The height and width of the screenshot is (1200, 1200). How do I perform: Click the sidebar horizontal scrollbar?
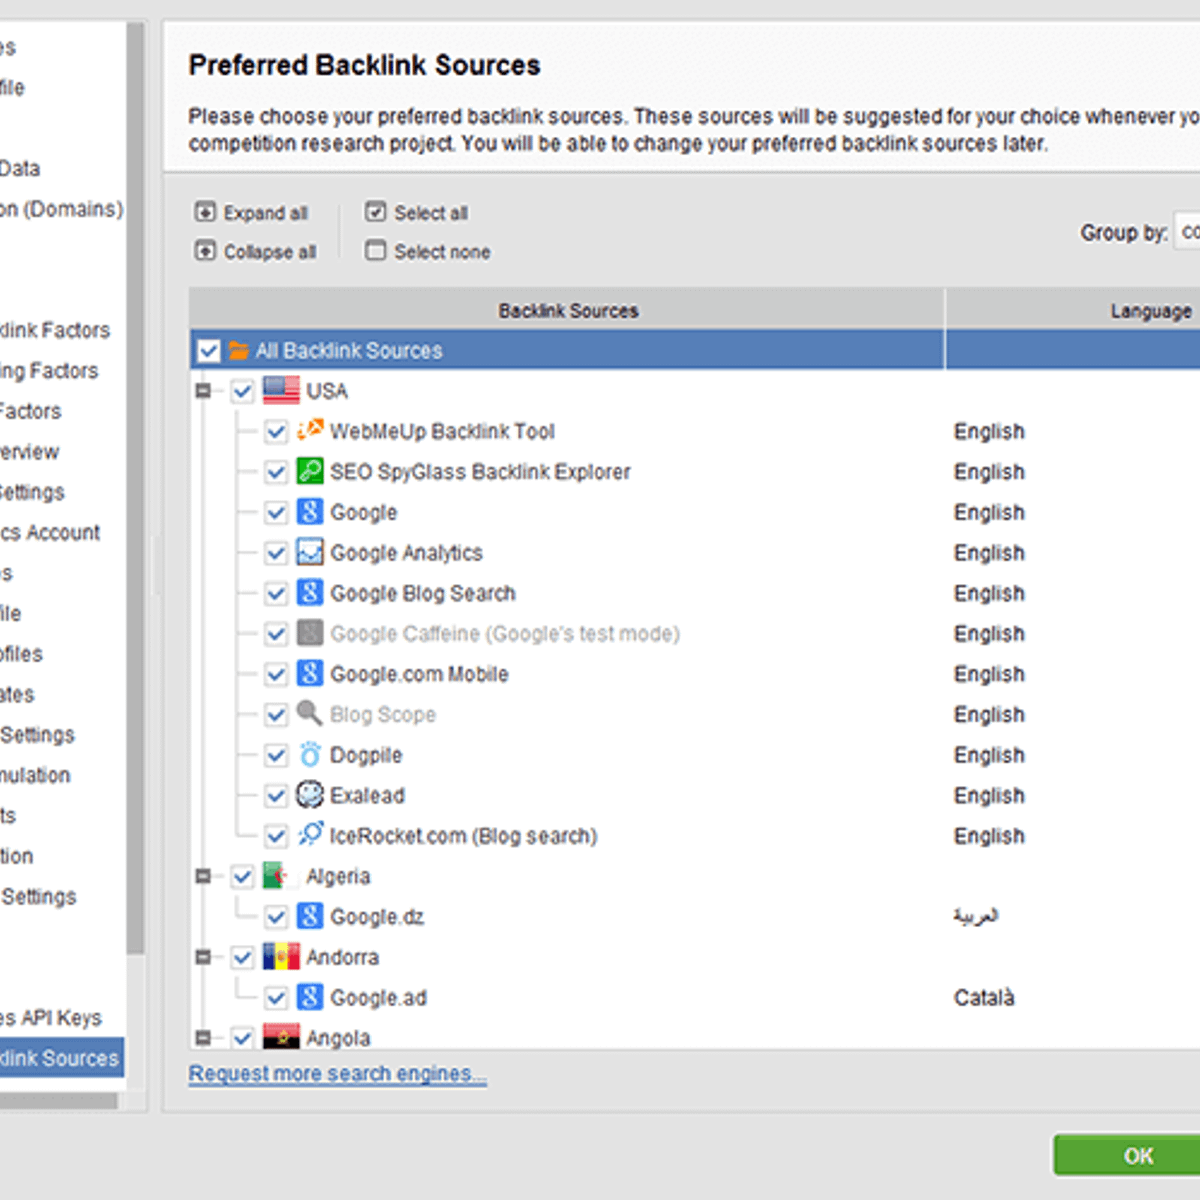coord(59,1101)
